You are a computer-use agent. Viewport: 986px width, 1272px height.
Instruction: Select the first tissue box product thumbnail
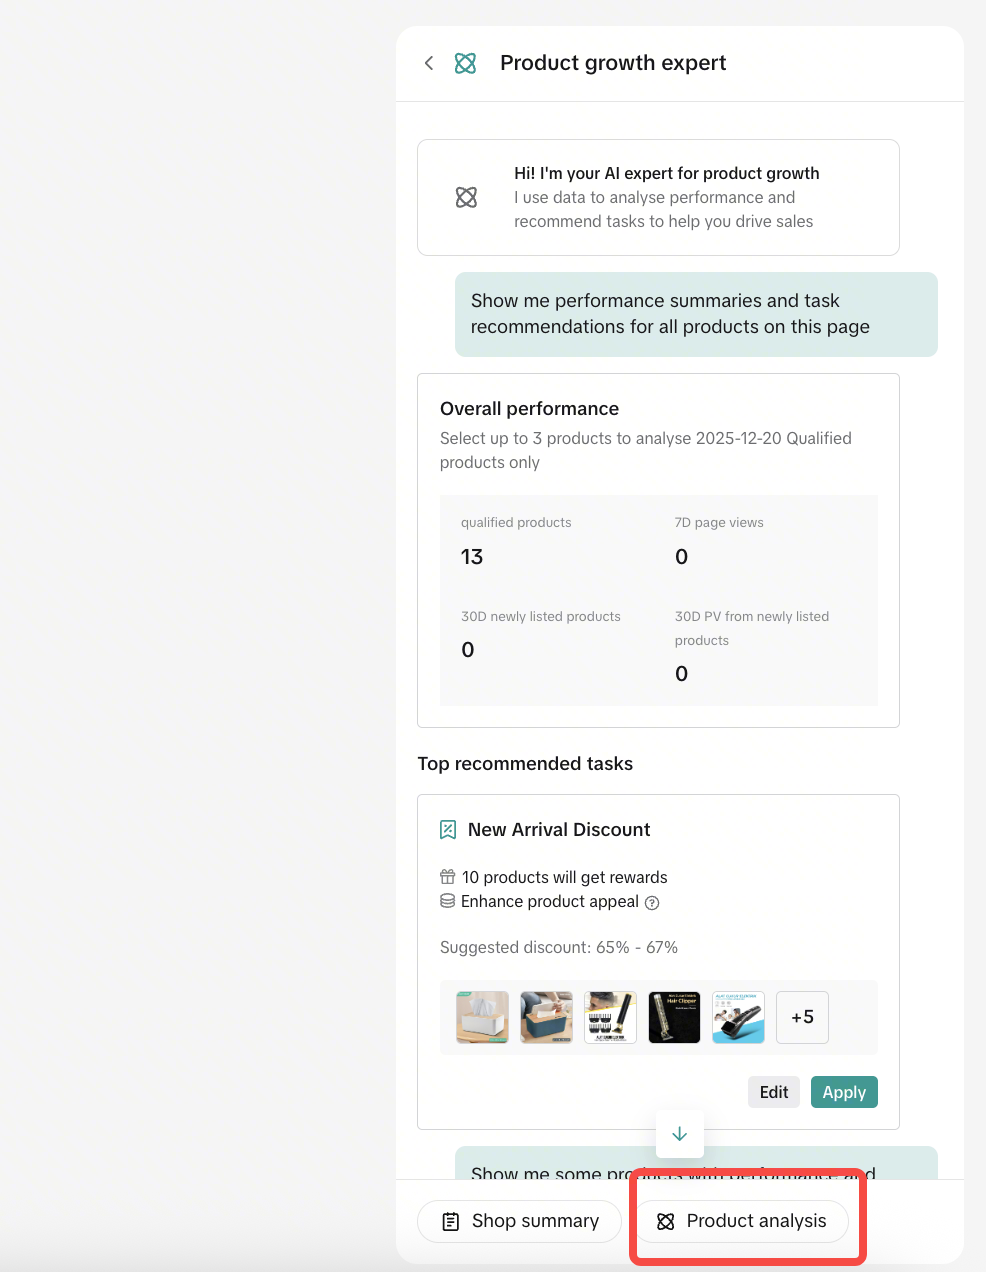click(x=482, y=1017)
